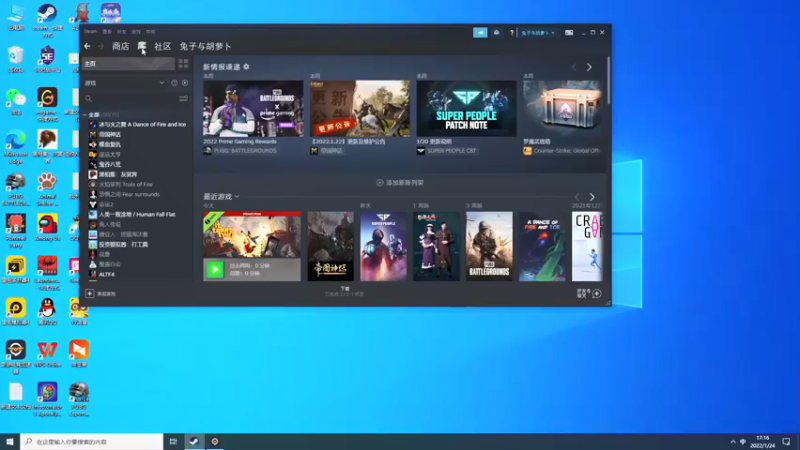Click the green Play button
Viewport: 800px width, 450px height.
pos(215,269)
